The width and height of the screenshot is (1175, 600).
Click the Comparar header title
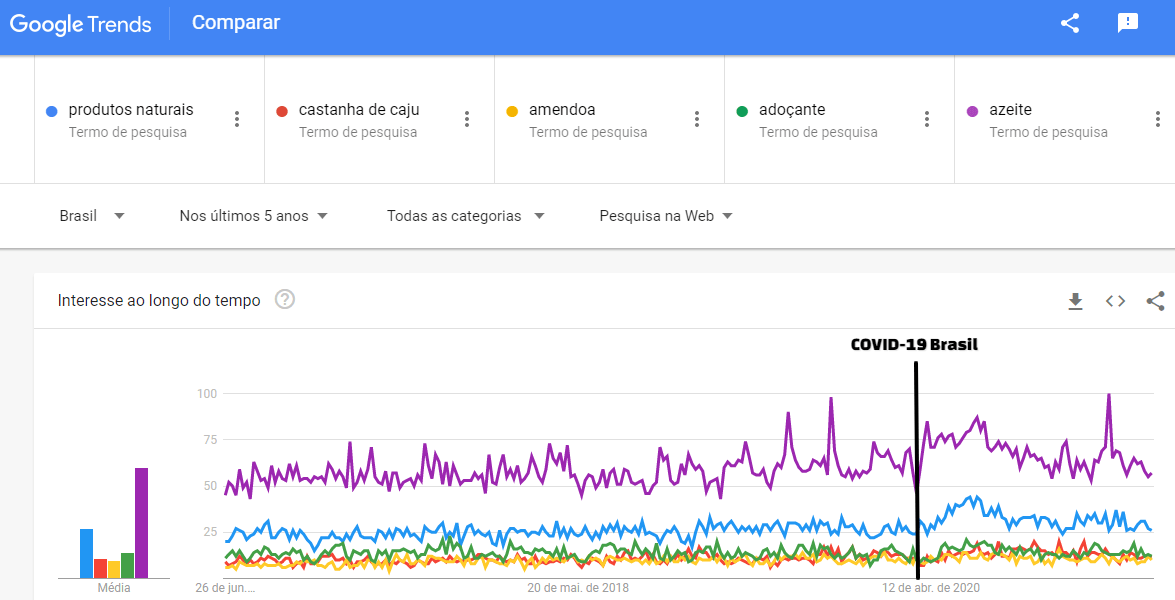coord(236,23)
